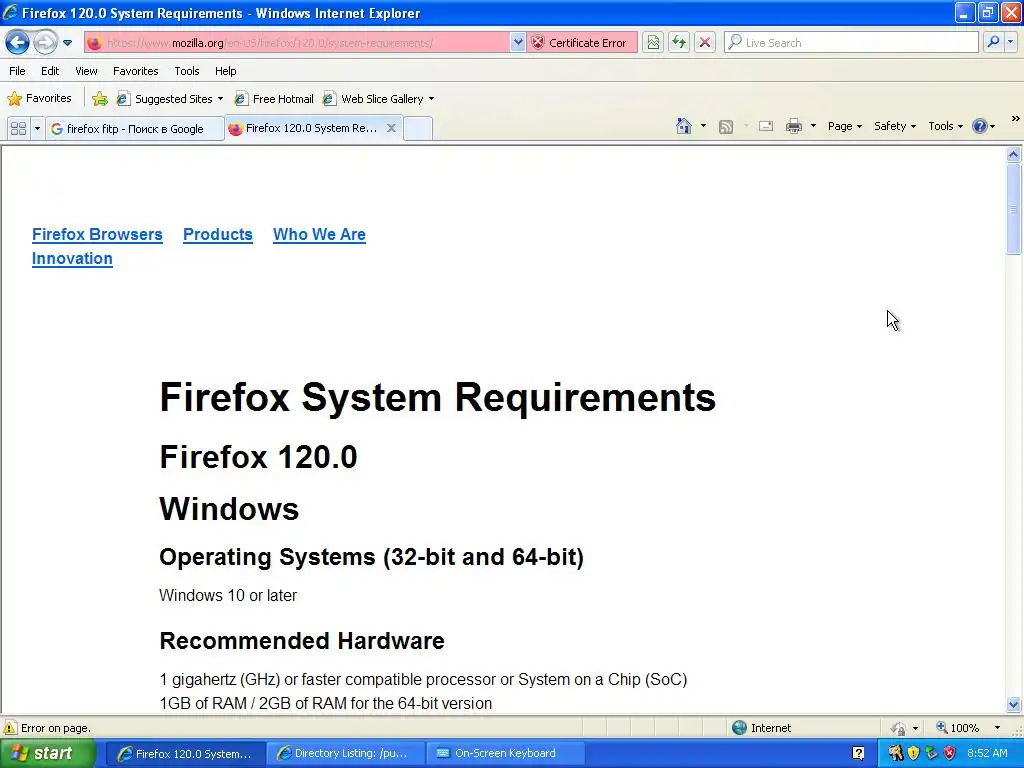Click the Certificate Error shield badge

(581, 43)
